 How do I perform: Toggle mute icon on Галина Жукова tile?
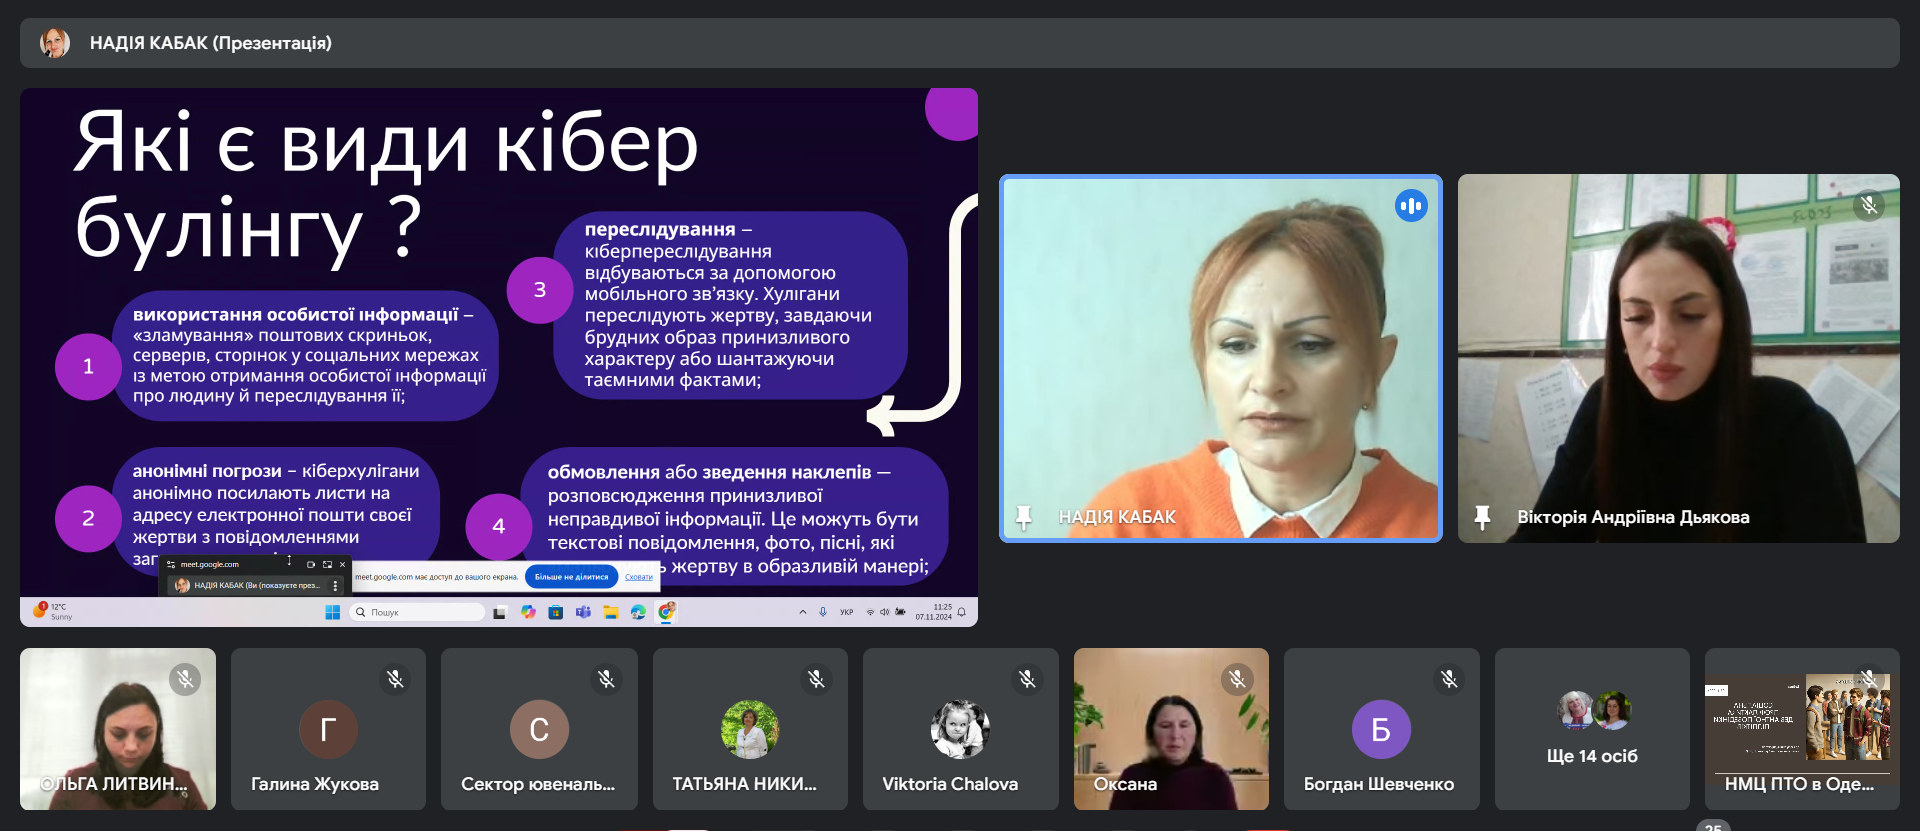point(395,680)
